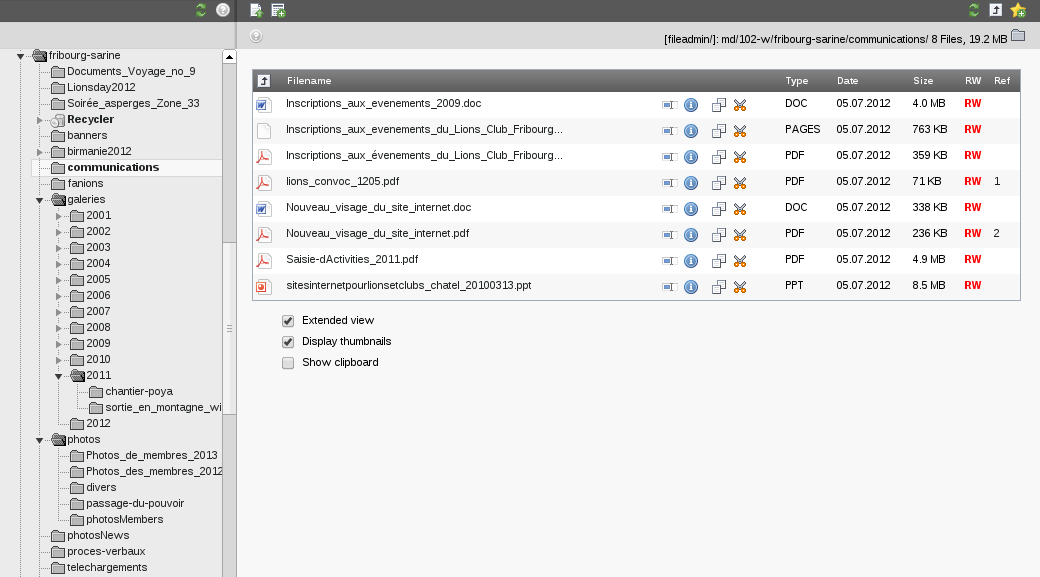Open the proces-verbaux folder
This screenshot has height=577, width=1040.
click(x=106, y=551)
